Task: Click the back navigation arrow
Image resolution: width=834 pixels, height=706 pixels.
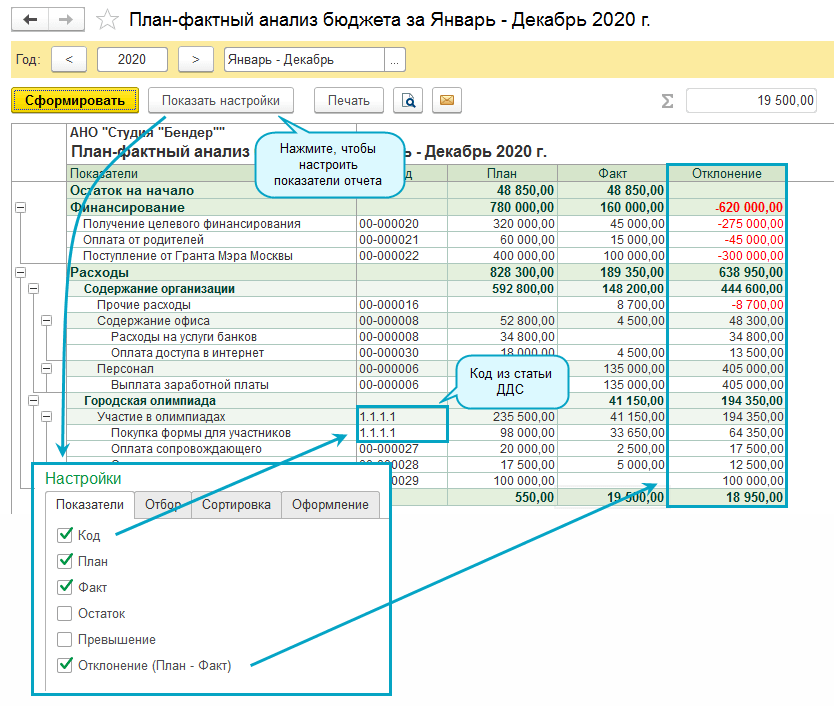Action: click(30, 20)
